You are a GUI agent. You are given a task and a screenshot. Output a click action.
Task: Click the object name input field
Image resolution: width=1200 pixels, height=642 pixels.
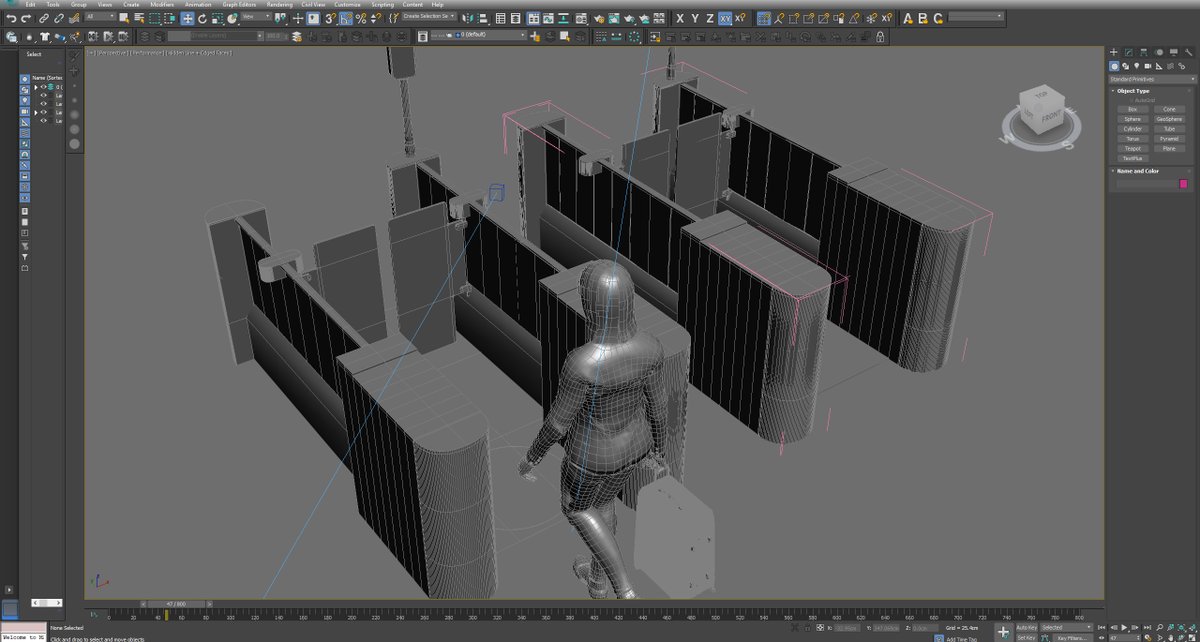click(x=1146, y=184)
